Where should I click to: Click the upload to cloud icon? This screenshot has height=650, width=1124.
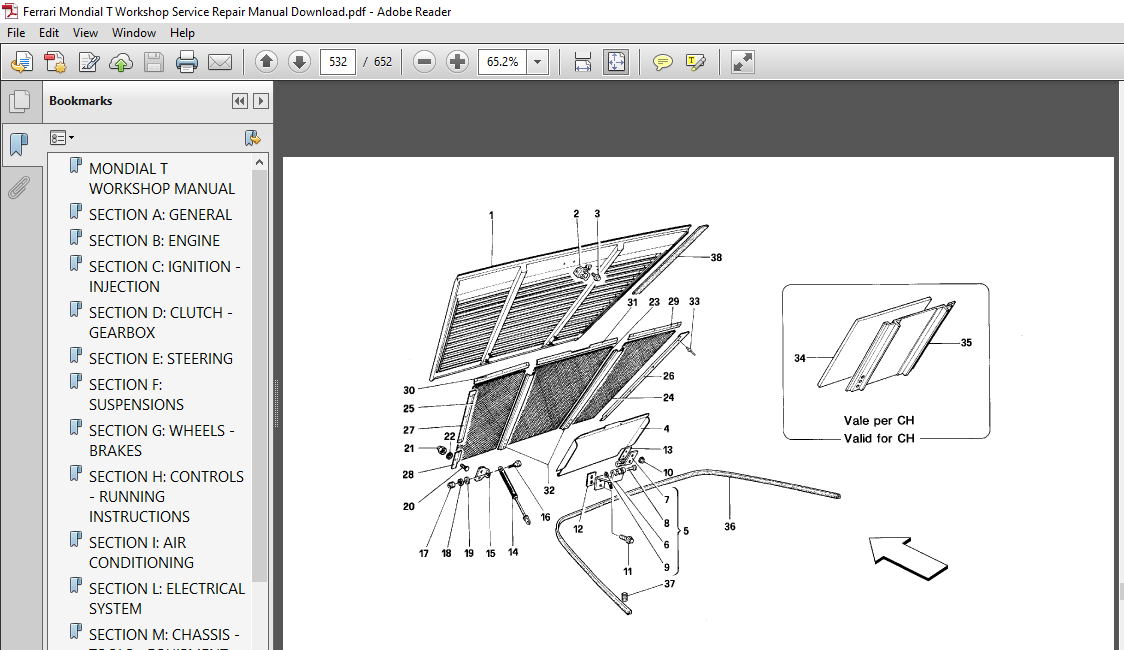click(x=121, y=62)
